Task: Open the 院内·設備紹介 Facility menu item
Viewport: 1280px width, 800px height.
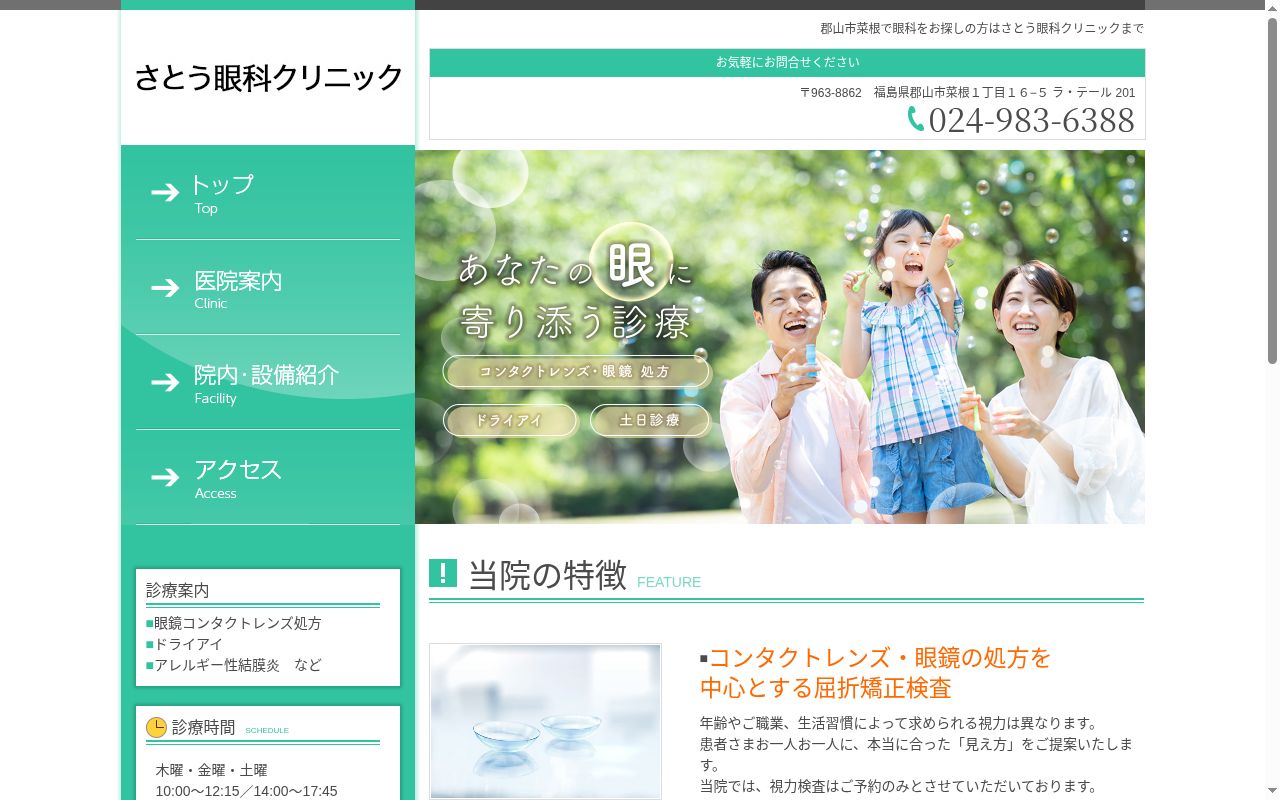Action: 268,383
